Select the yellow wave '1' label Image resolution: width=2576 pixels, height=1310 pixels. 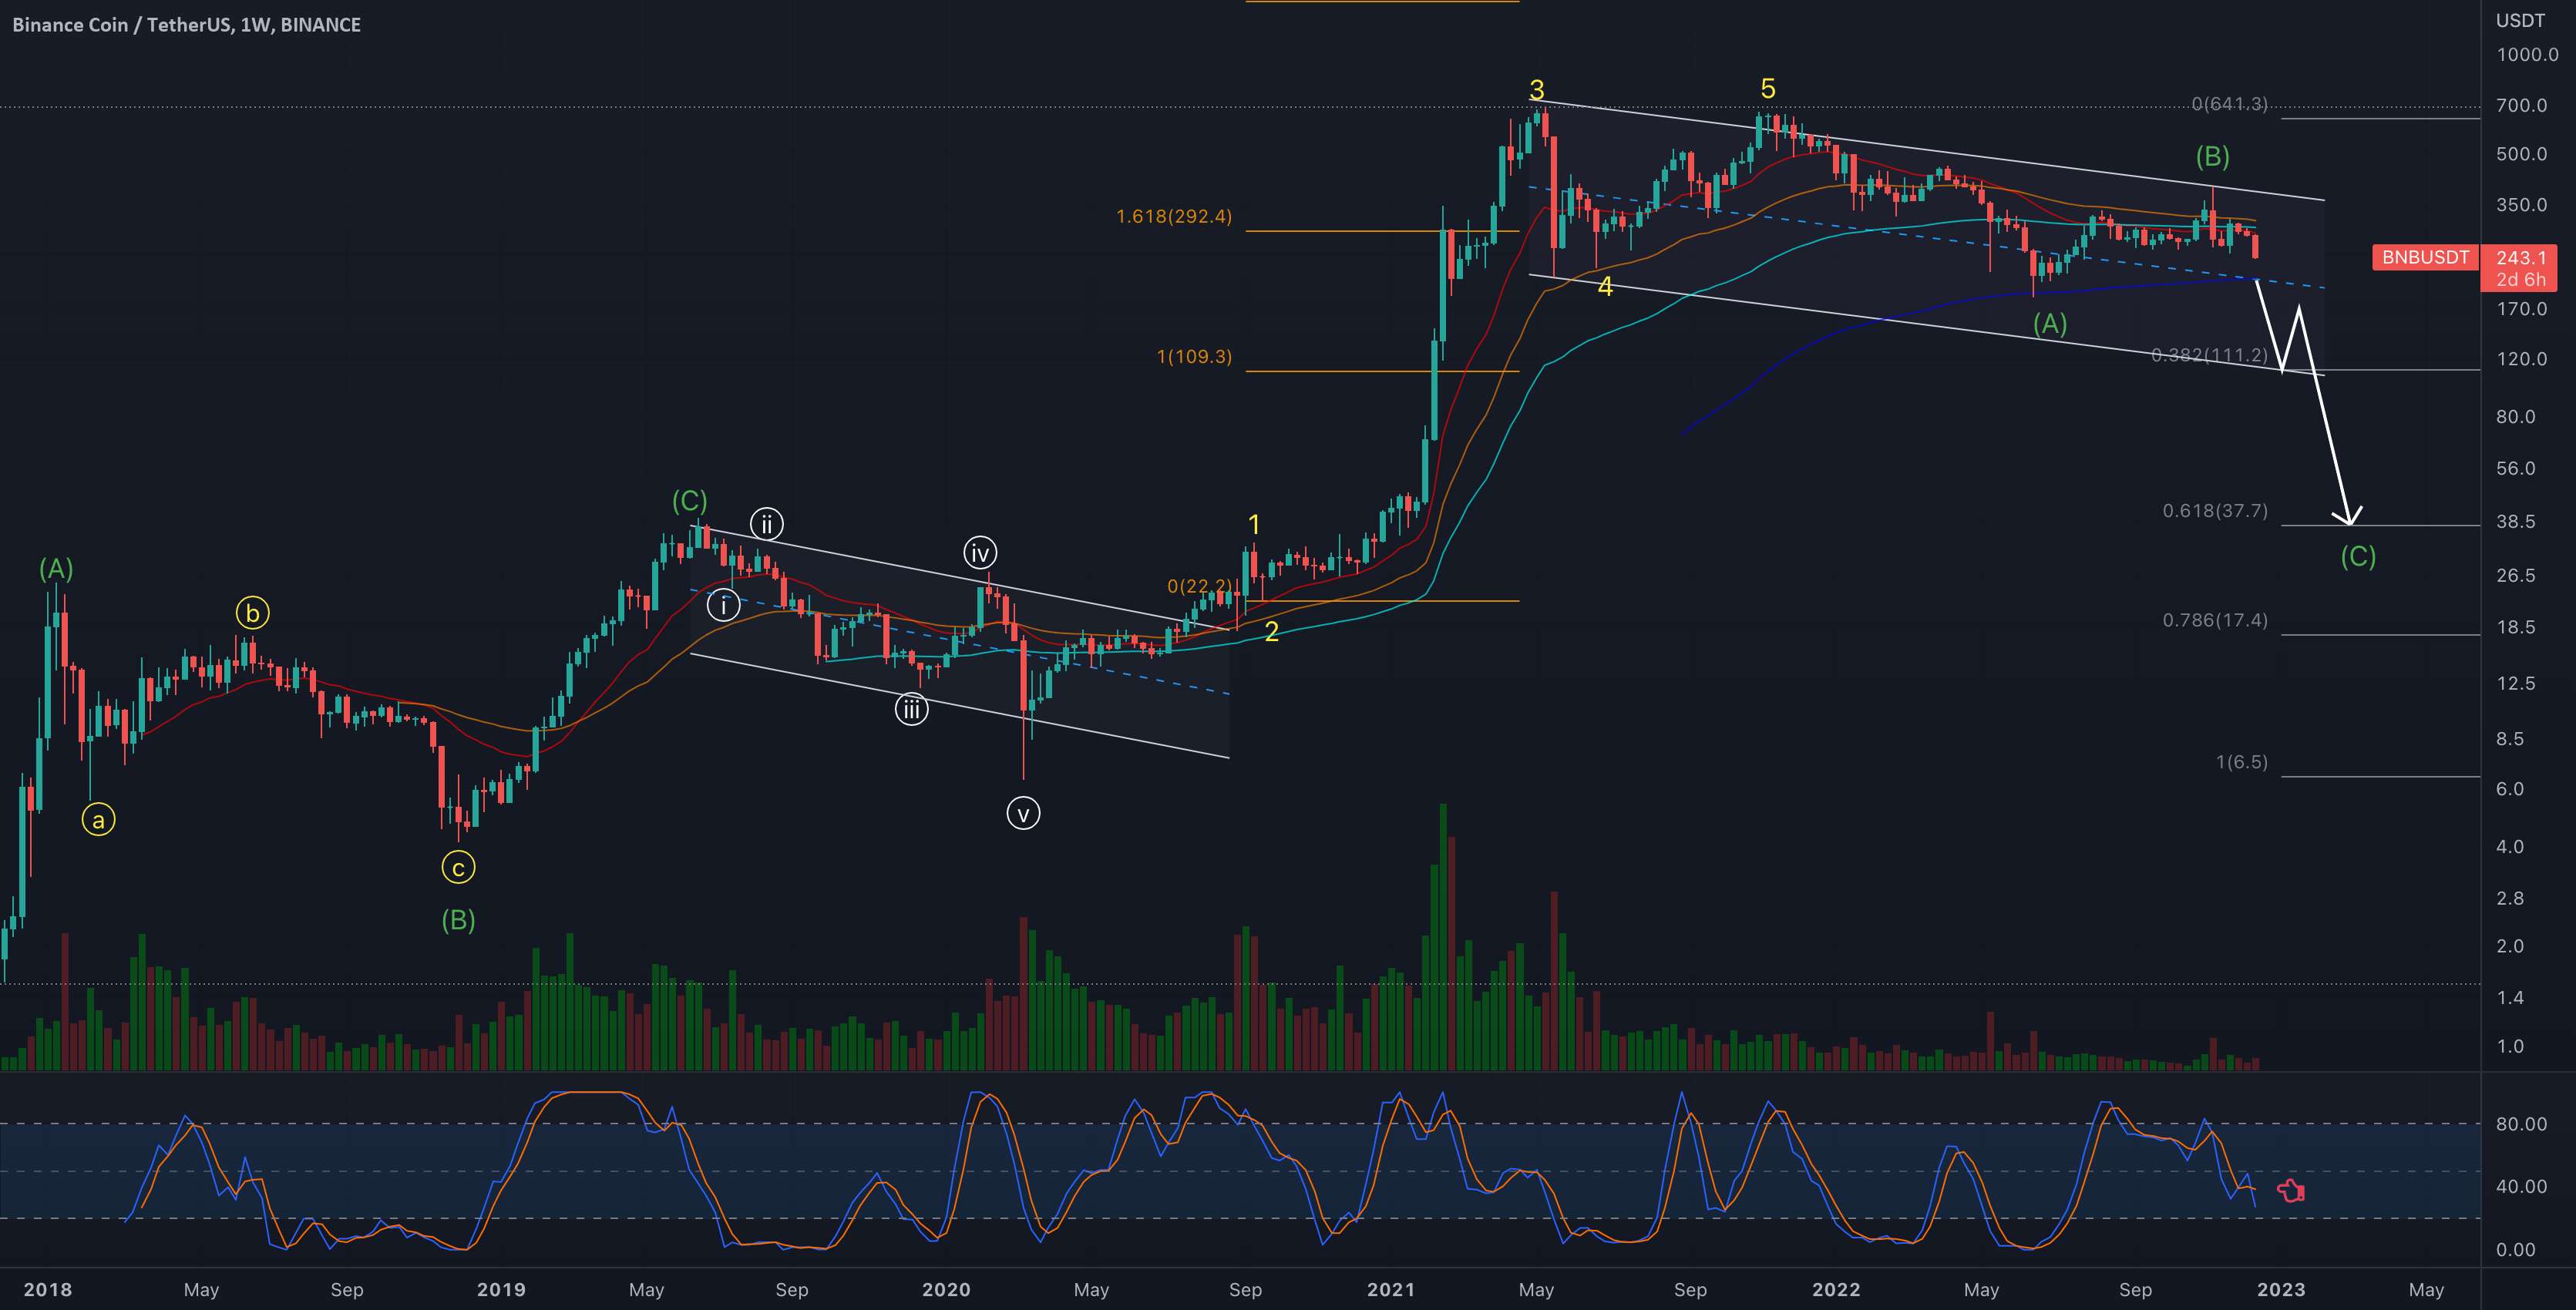coord(1254,524)
